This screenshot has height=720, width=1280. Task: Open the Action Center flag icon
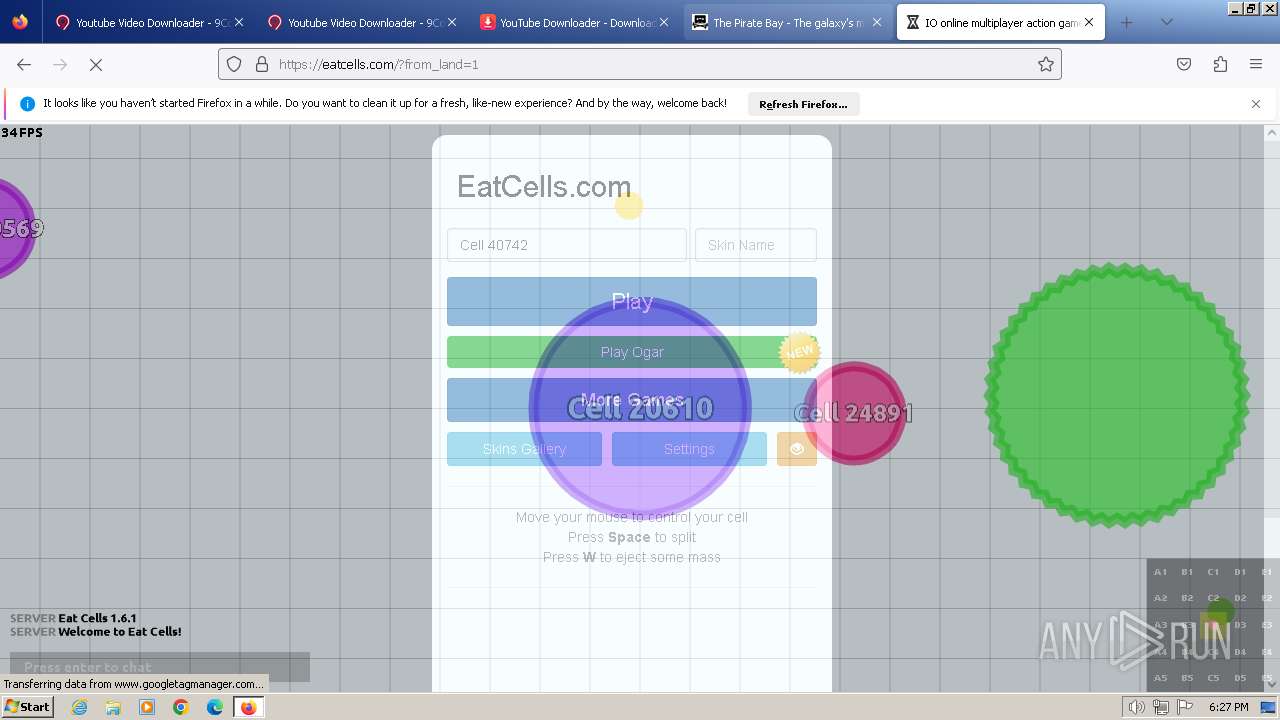click(x=1185, y=707)
